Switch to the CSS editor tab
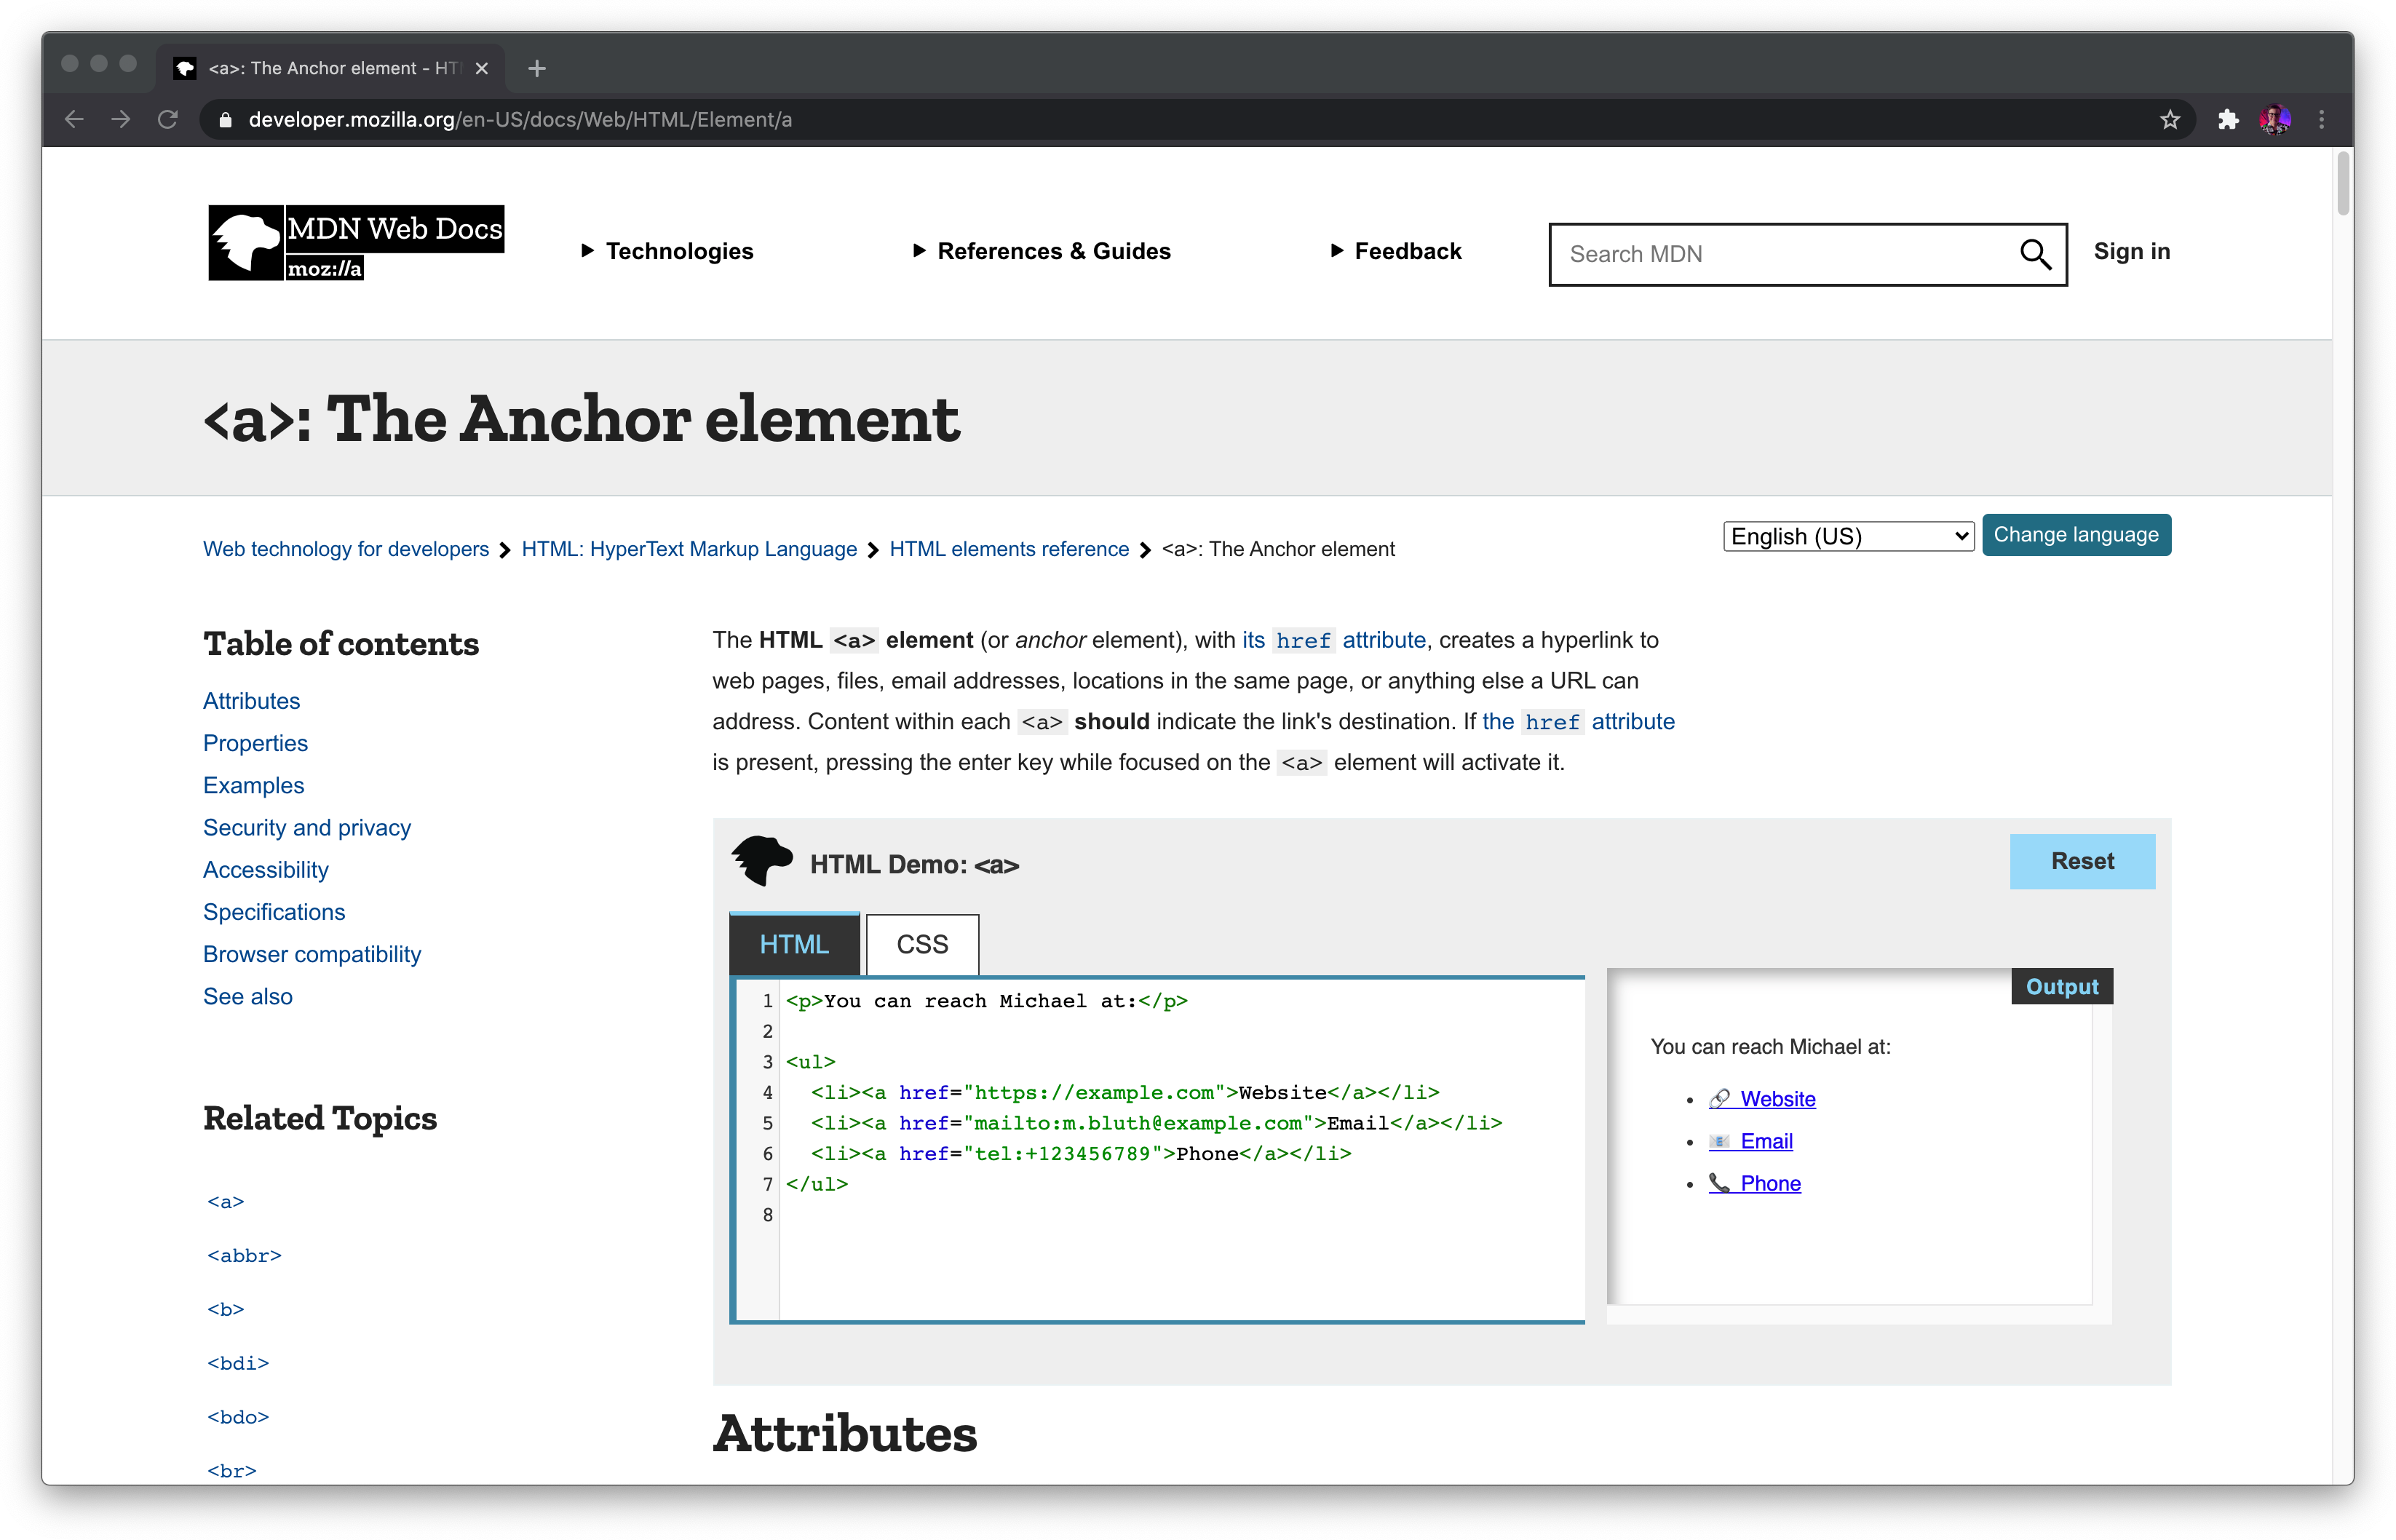The height and width of the screenshot is (1540, 2396). click(x=922, y=944)
